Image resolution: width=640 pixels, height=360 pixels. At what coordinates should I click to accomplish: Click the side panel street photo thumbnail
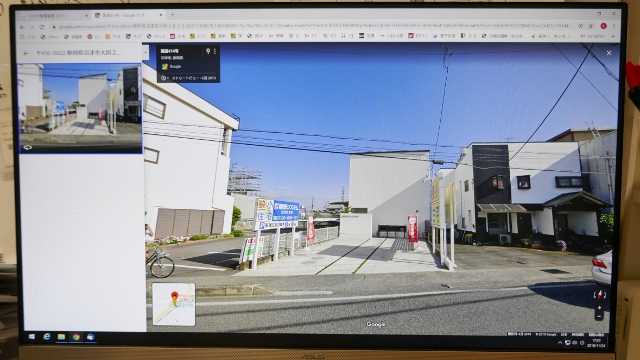80,108
